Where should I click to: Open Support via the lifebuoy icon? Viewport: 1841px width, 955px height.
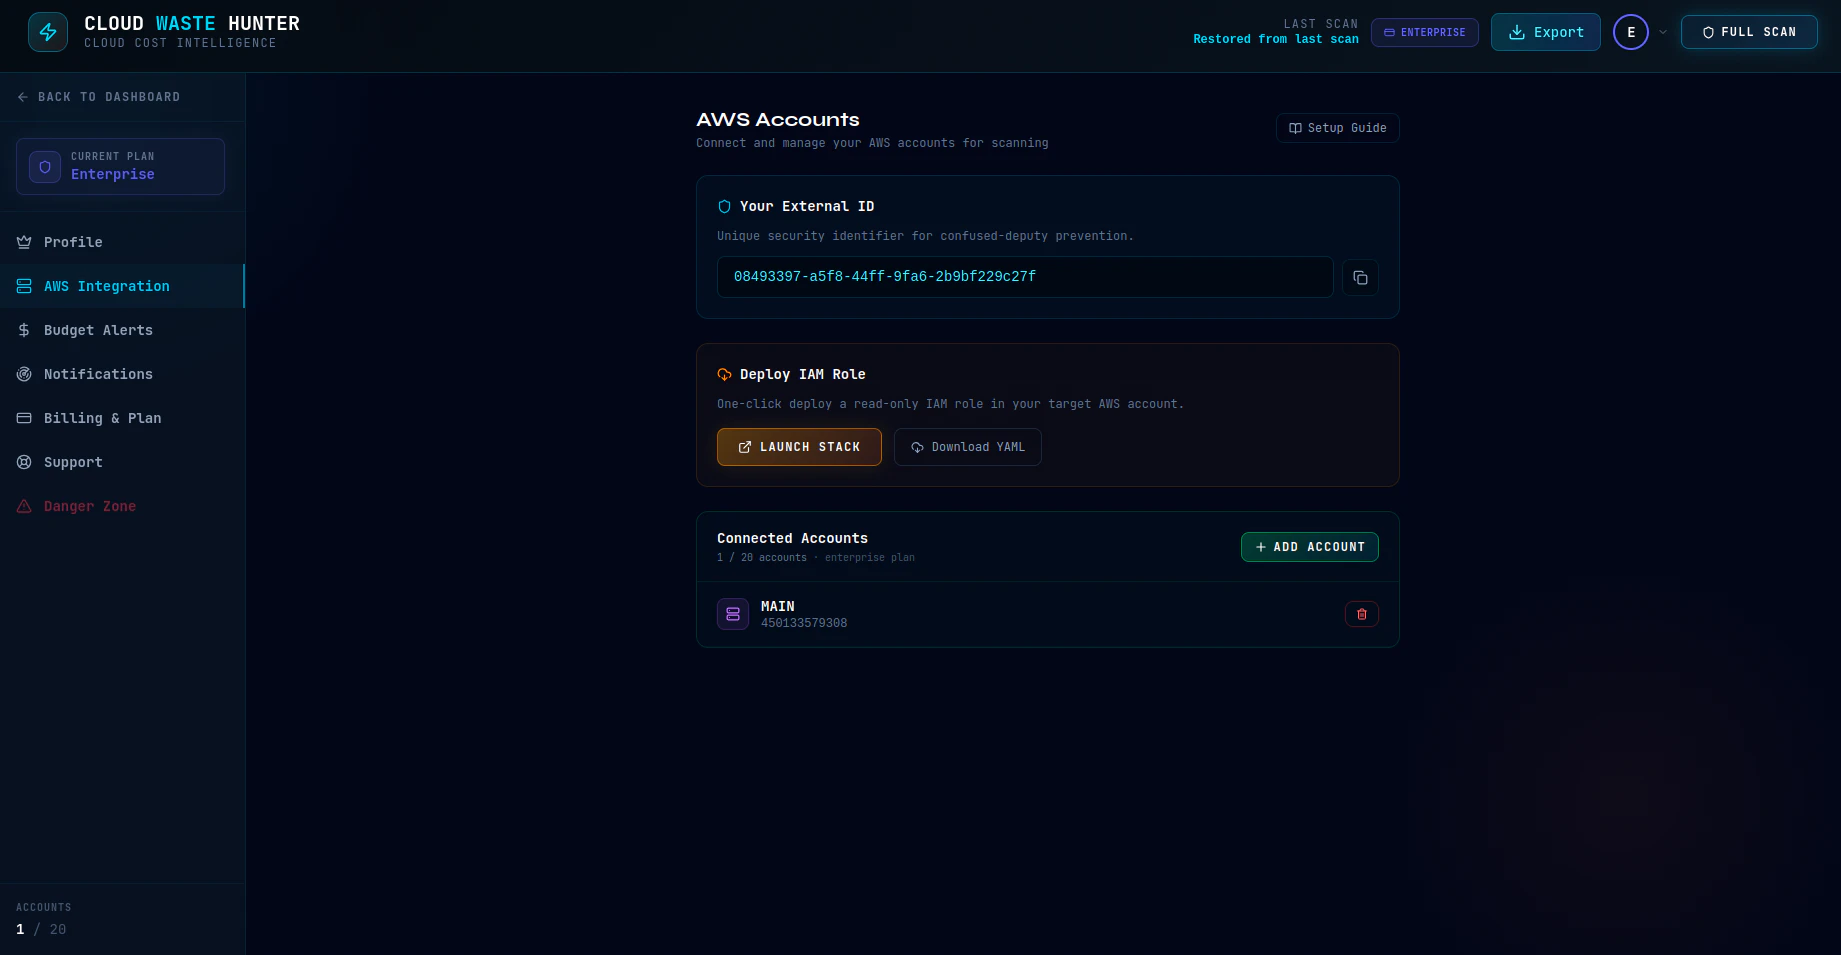pyautogui.click(x=24, y=462)
